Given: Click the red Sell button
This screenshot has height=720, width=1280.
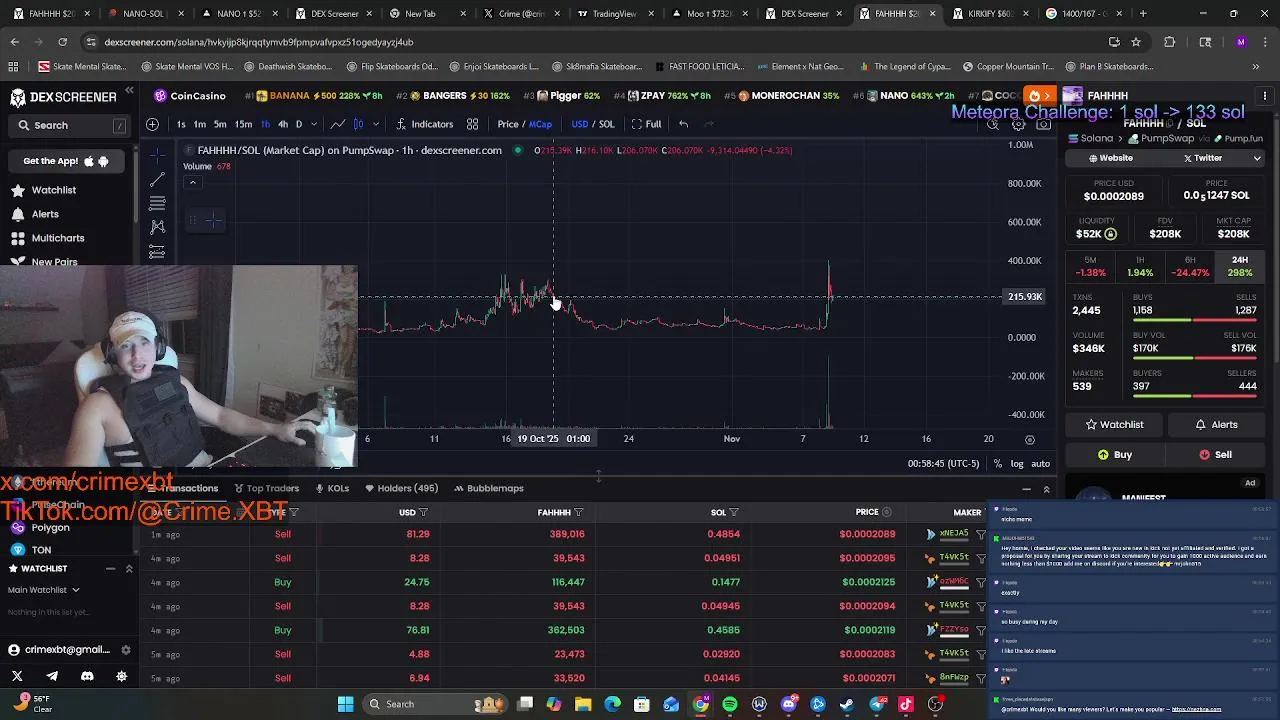Looking at the screenshot, I should tap(1217, 454).
